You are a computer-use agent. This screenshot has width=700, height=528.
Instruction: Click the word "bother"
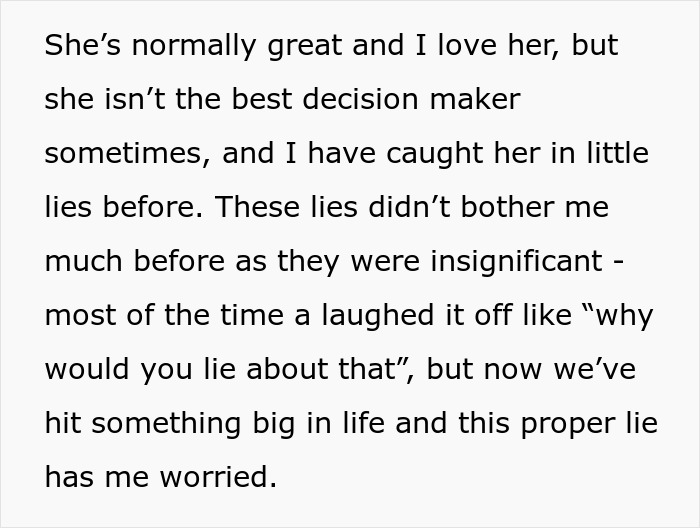[x=511, y=209]
